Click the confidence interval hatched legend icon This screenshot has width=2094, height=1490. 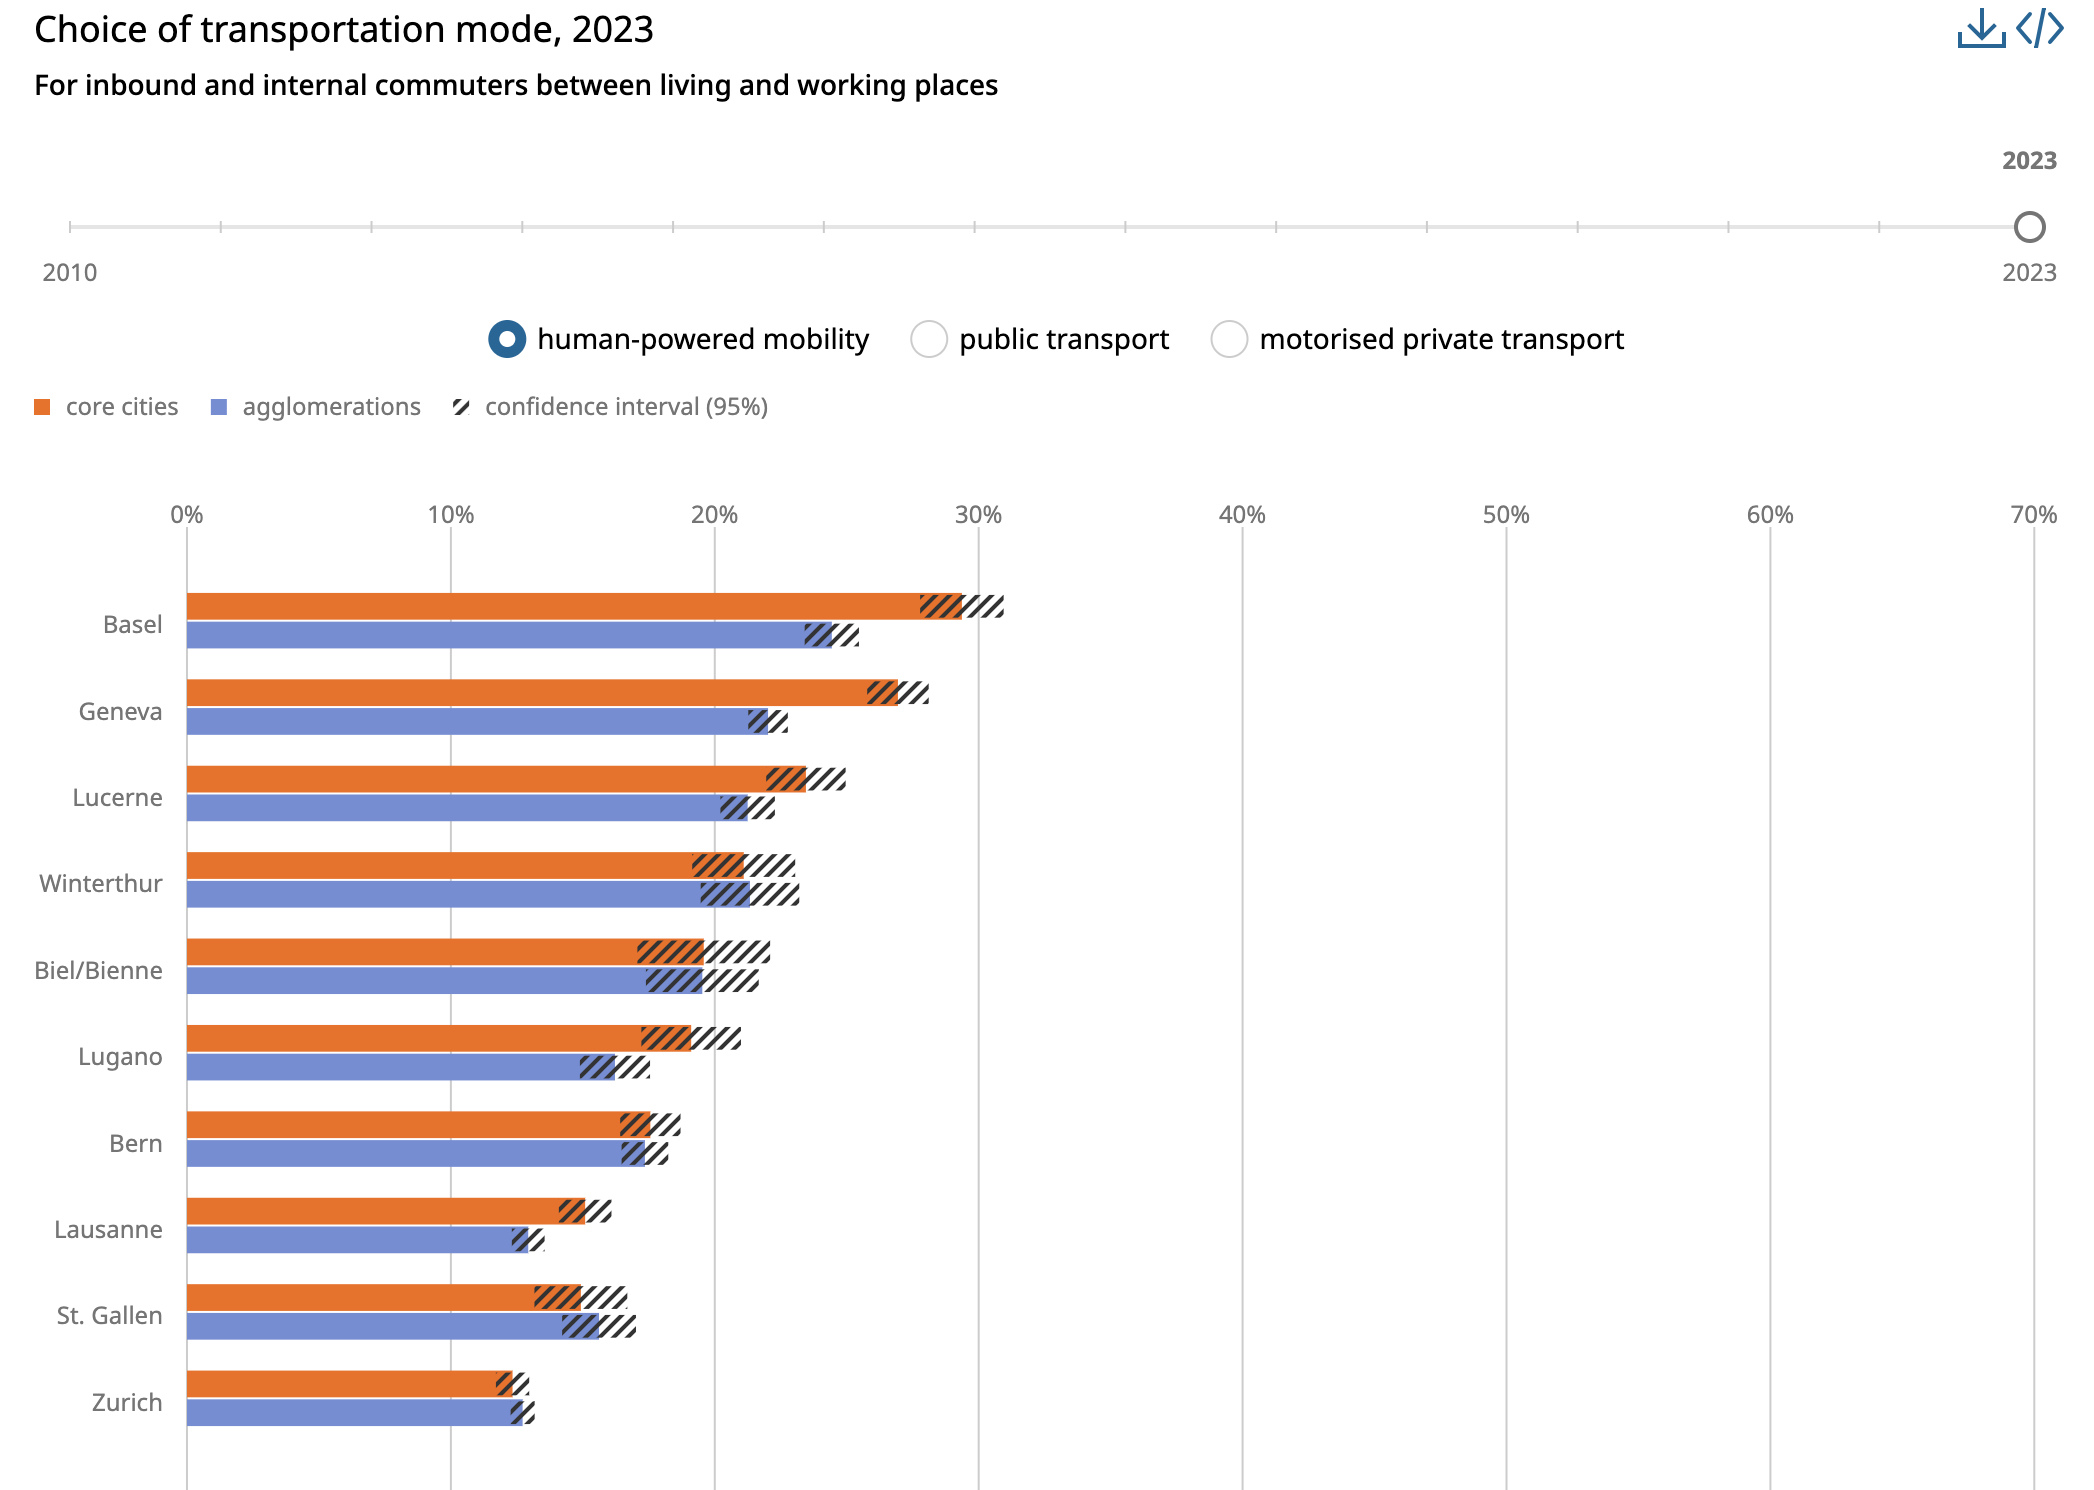pyautogui.click(x=461, y=407)
